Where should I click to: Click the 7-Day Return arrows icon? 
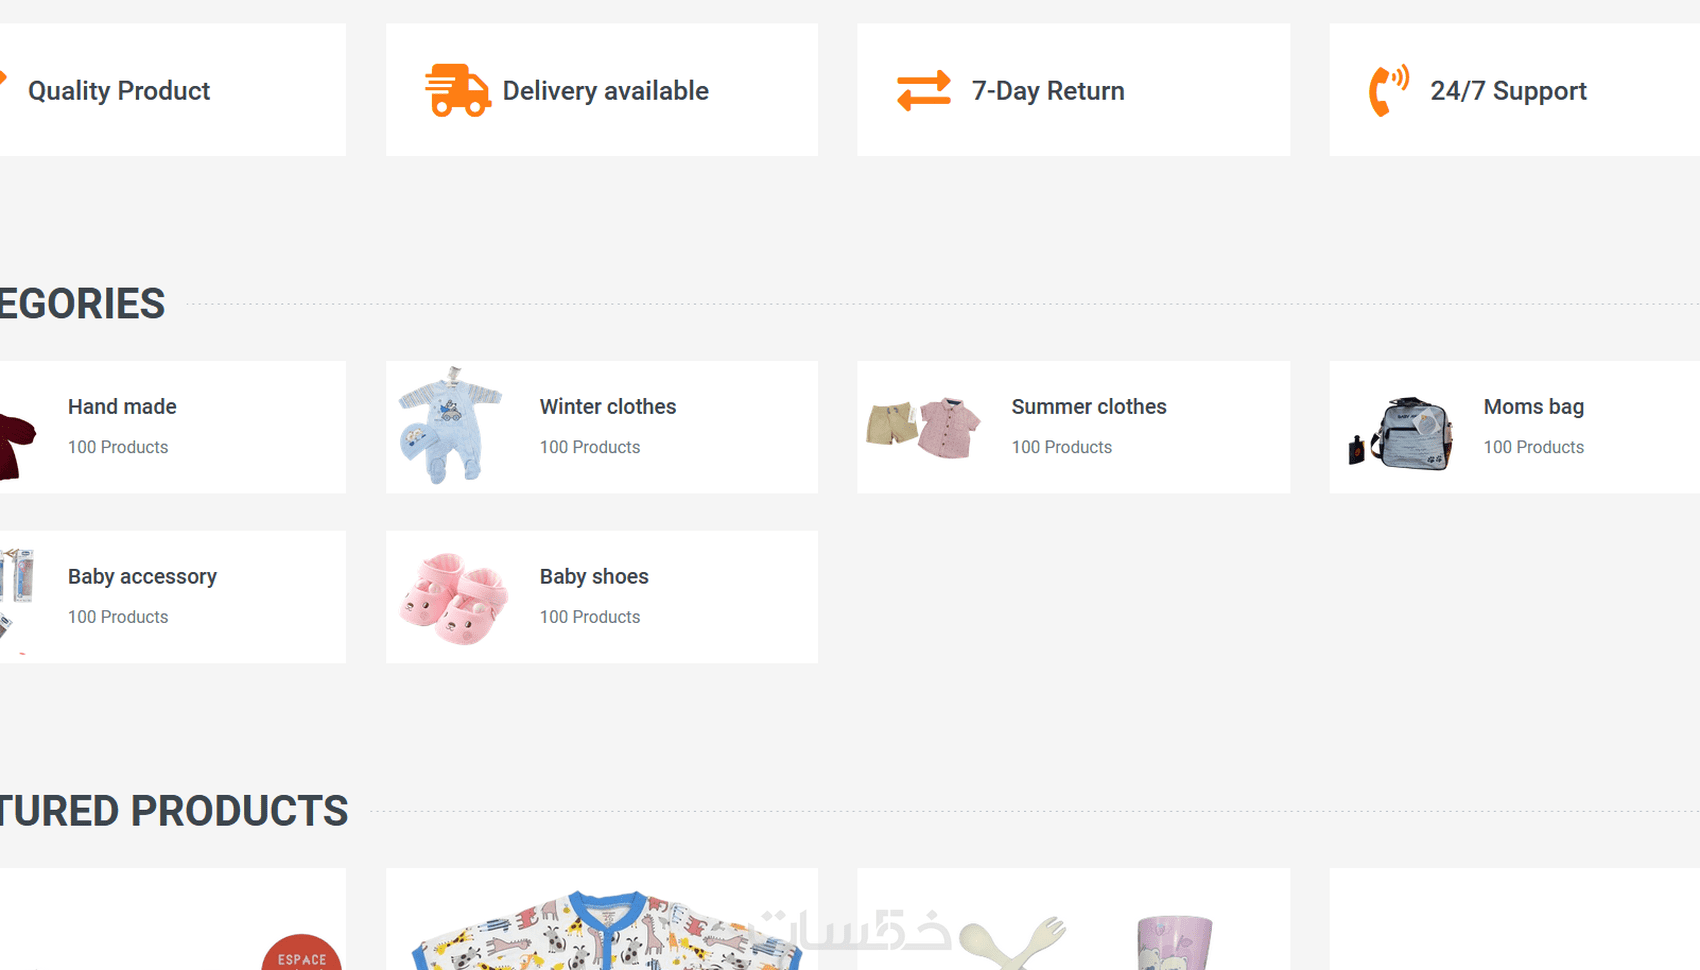[923, 91]
